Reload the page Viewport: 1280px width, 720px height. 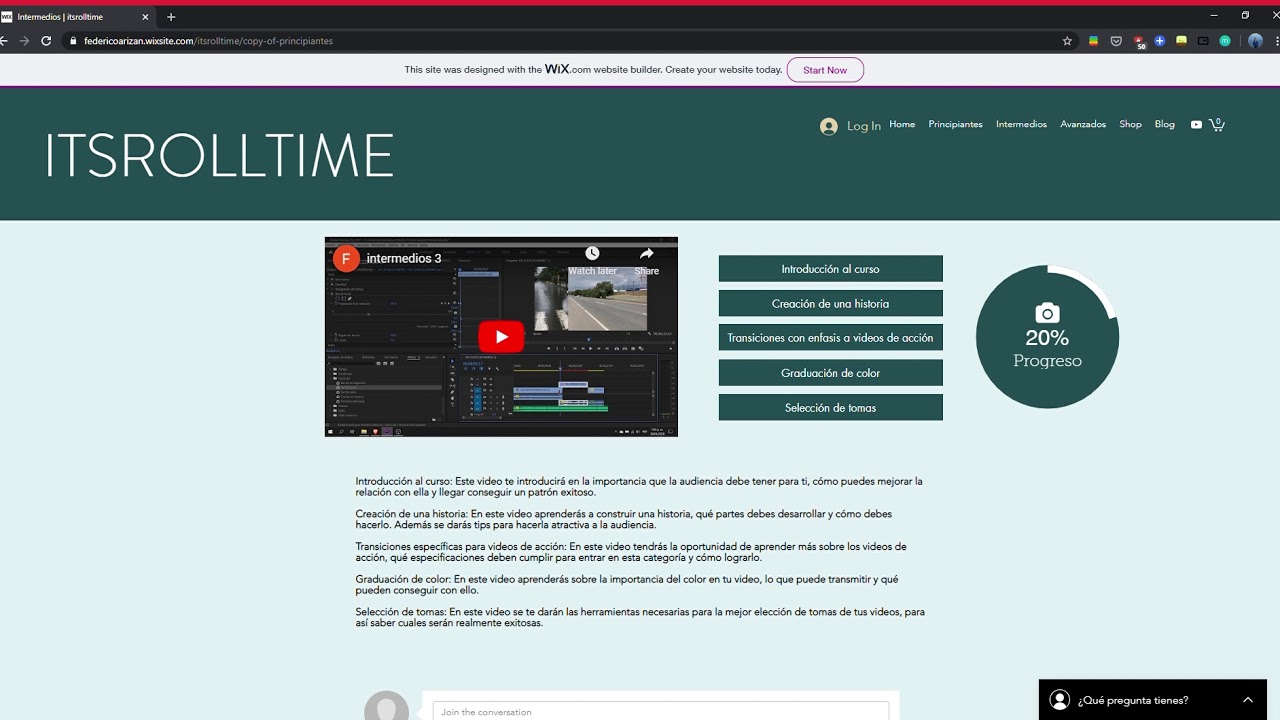coord(46,41)
